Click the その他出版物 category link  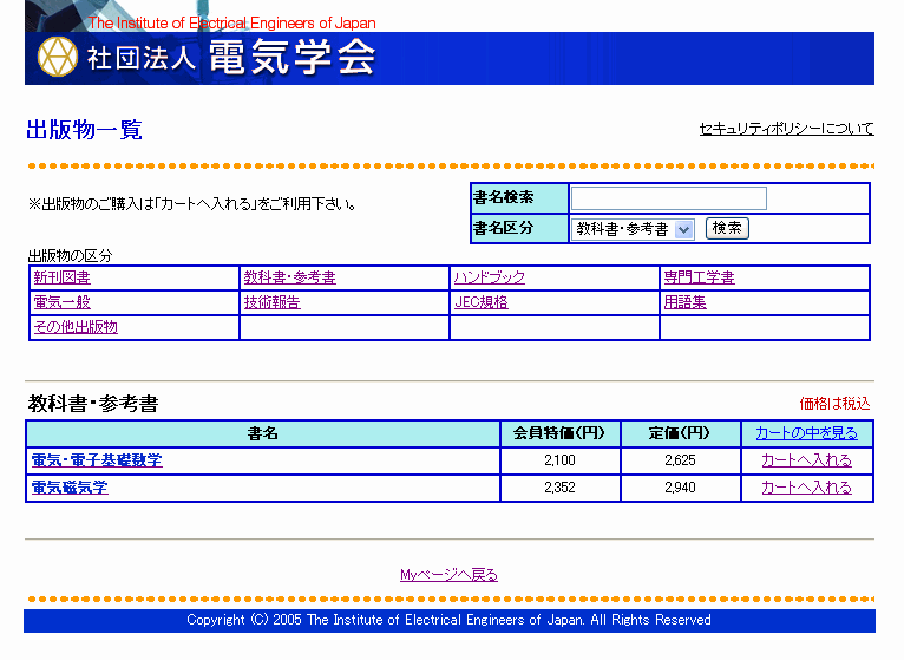76,327
